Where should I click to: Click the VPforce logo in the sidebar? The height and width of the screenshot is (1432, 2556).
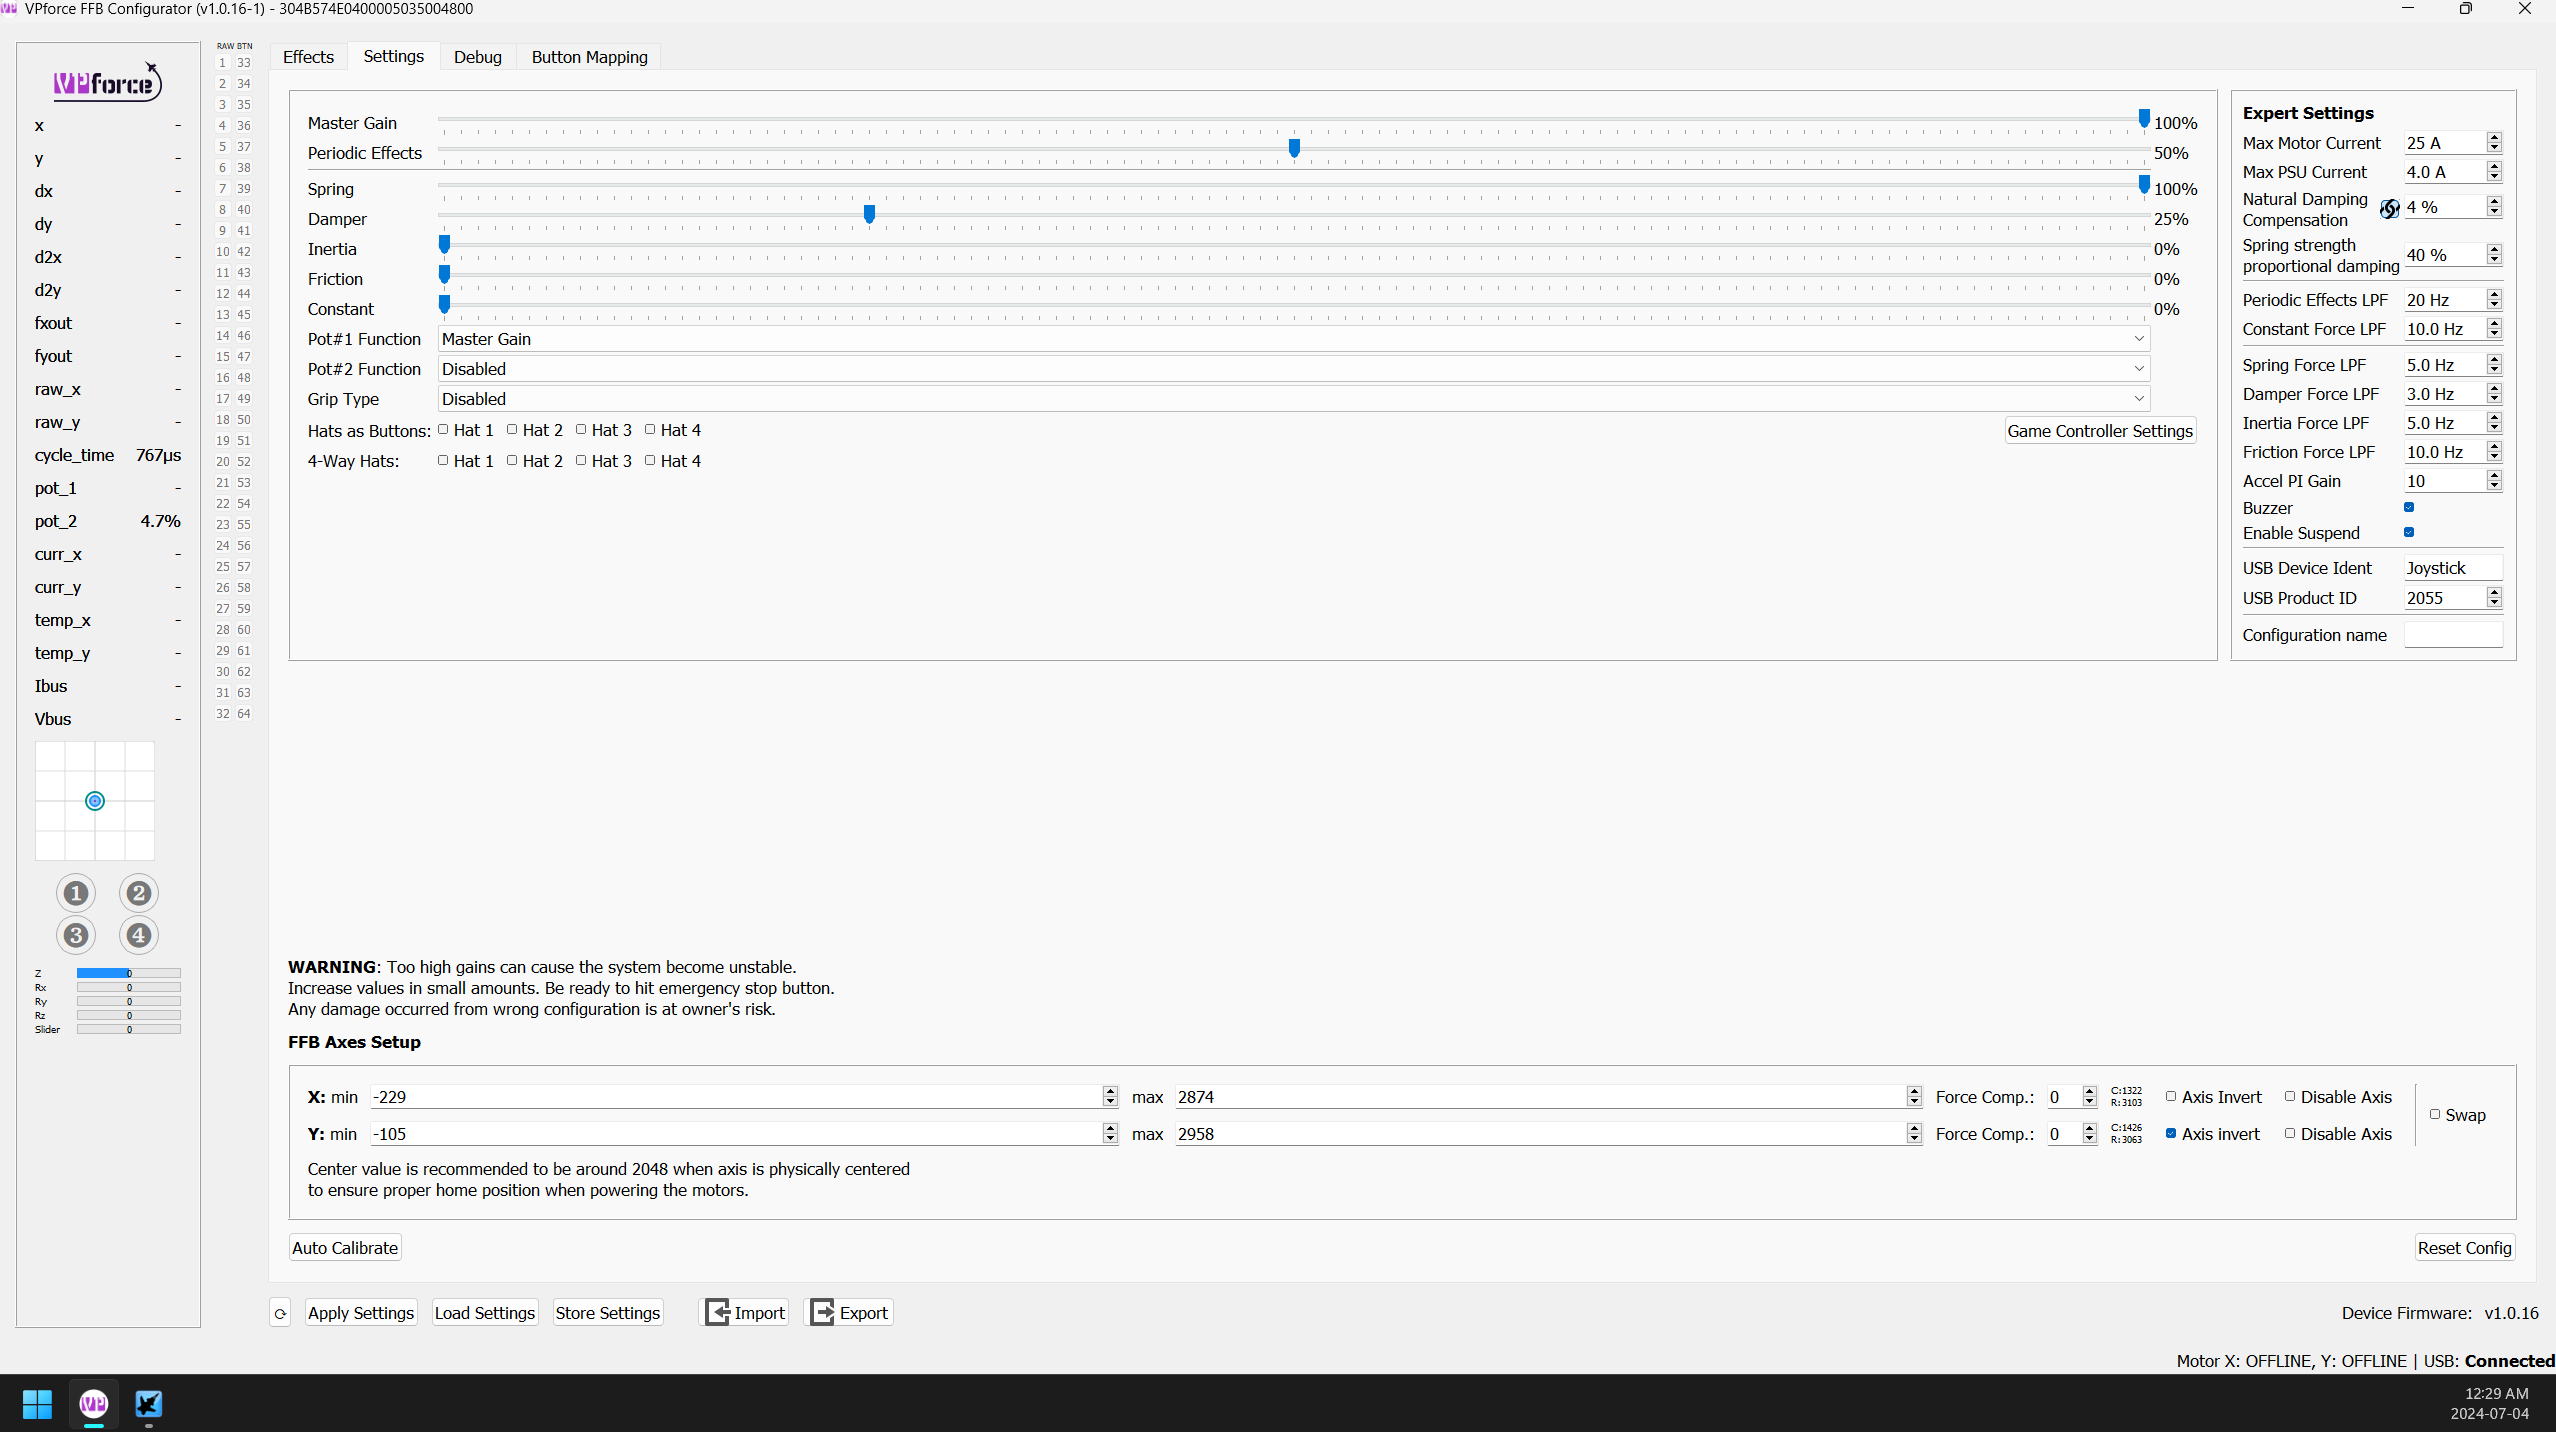[x=107, y=81]
